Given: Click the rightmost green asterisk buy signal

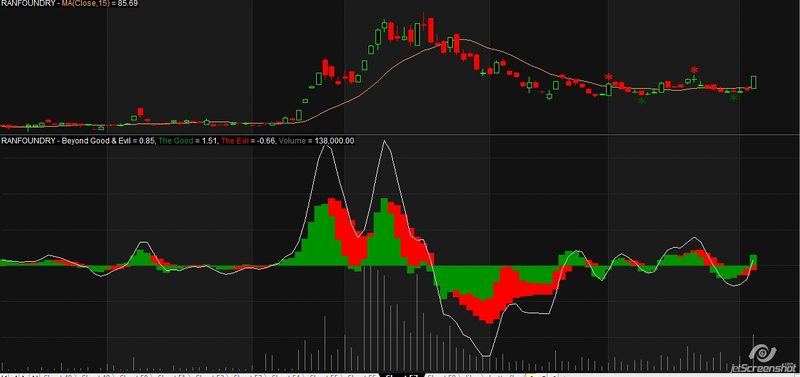Looking at the screenshot, I should click(734, 97).
